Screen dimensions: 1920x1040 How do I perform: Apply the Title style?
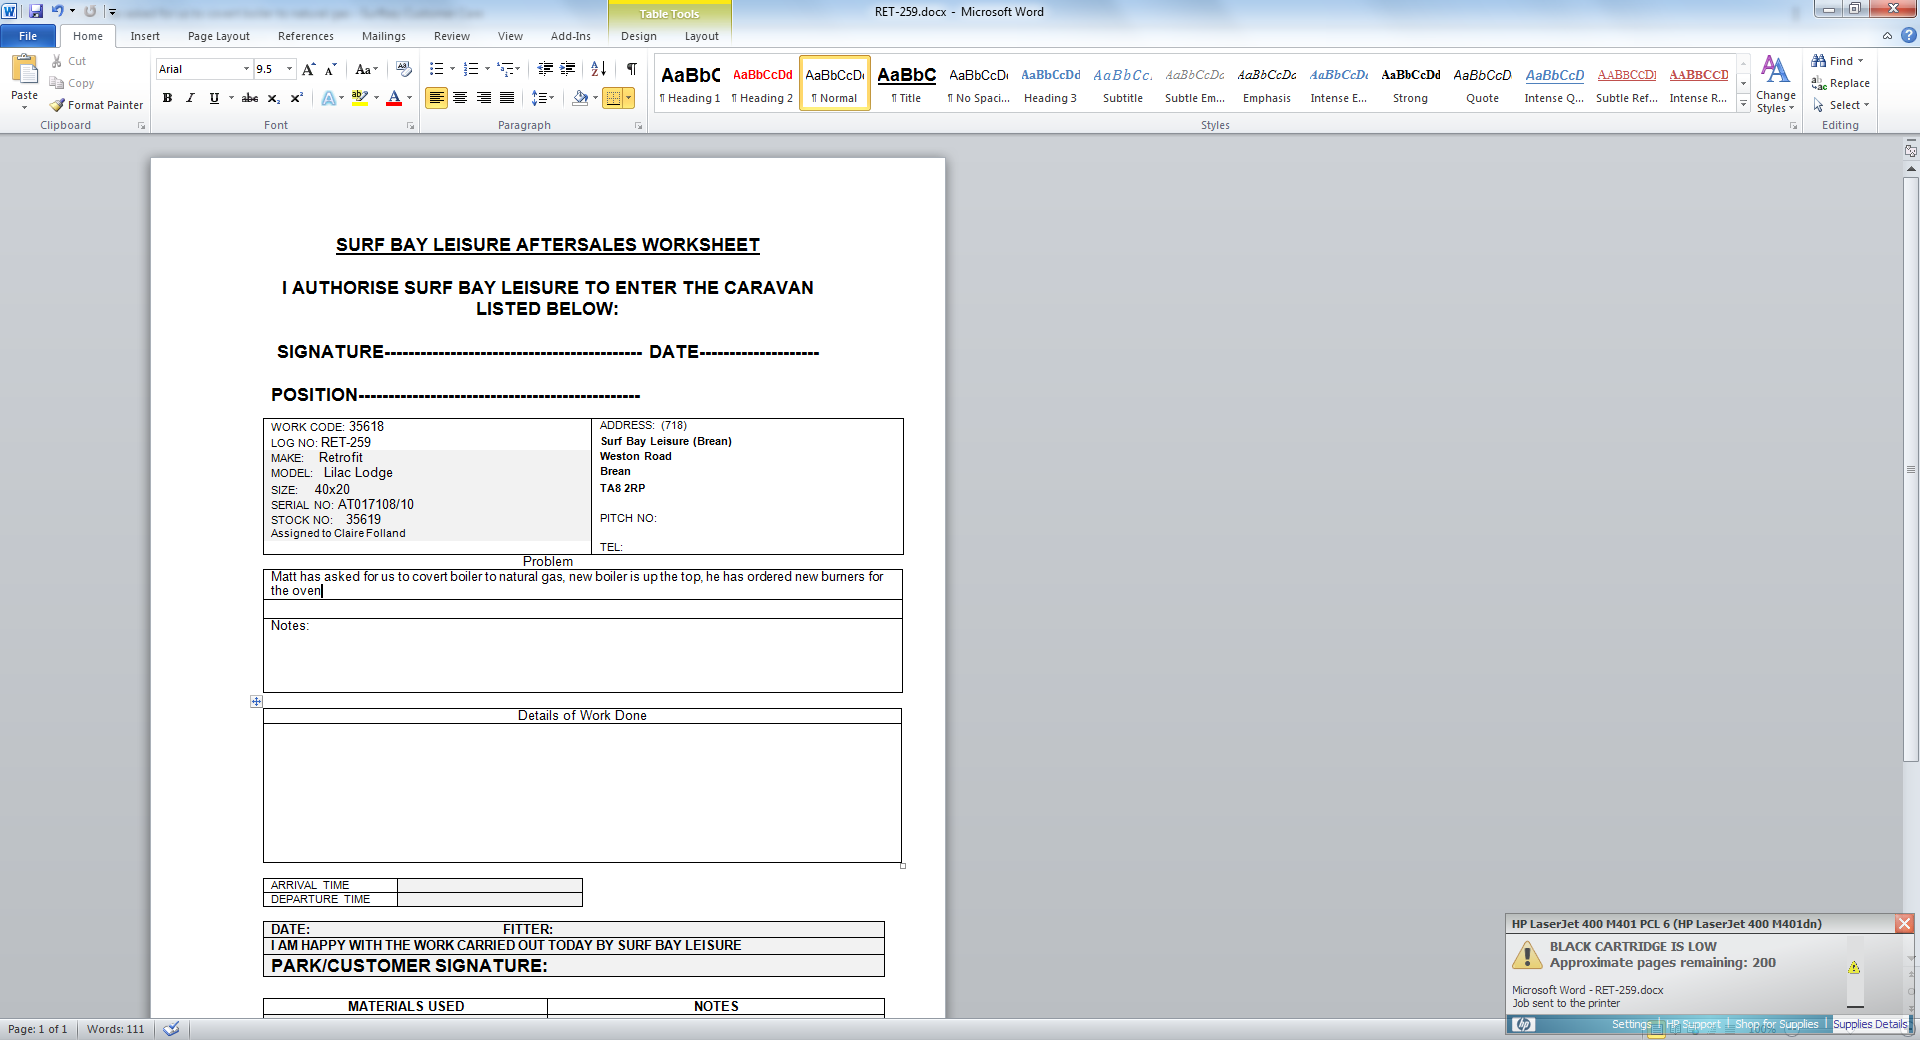tap(907, 84)
